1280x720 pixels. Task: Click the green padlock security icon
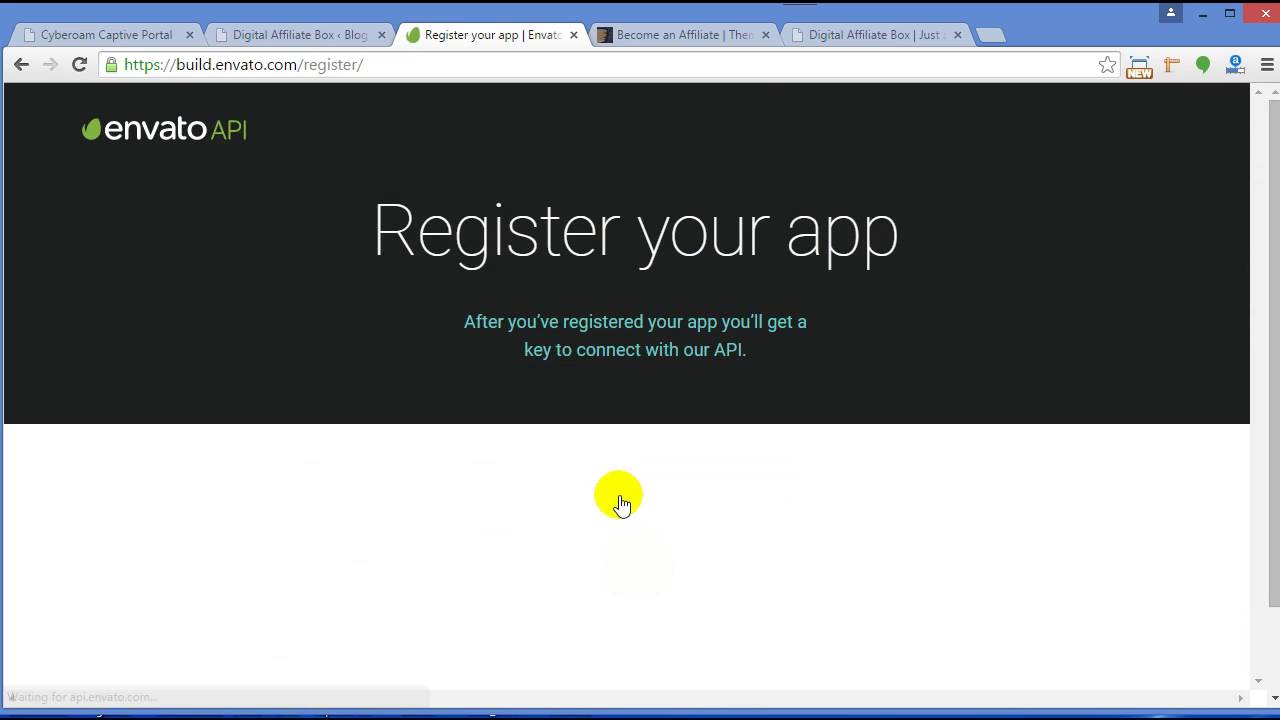coord(111,64)
